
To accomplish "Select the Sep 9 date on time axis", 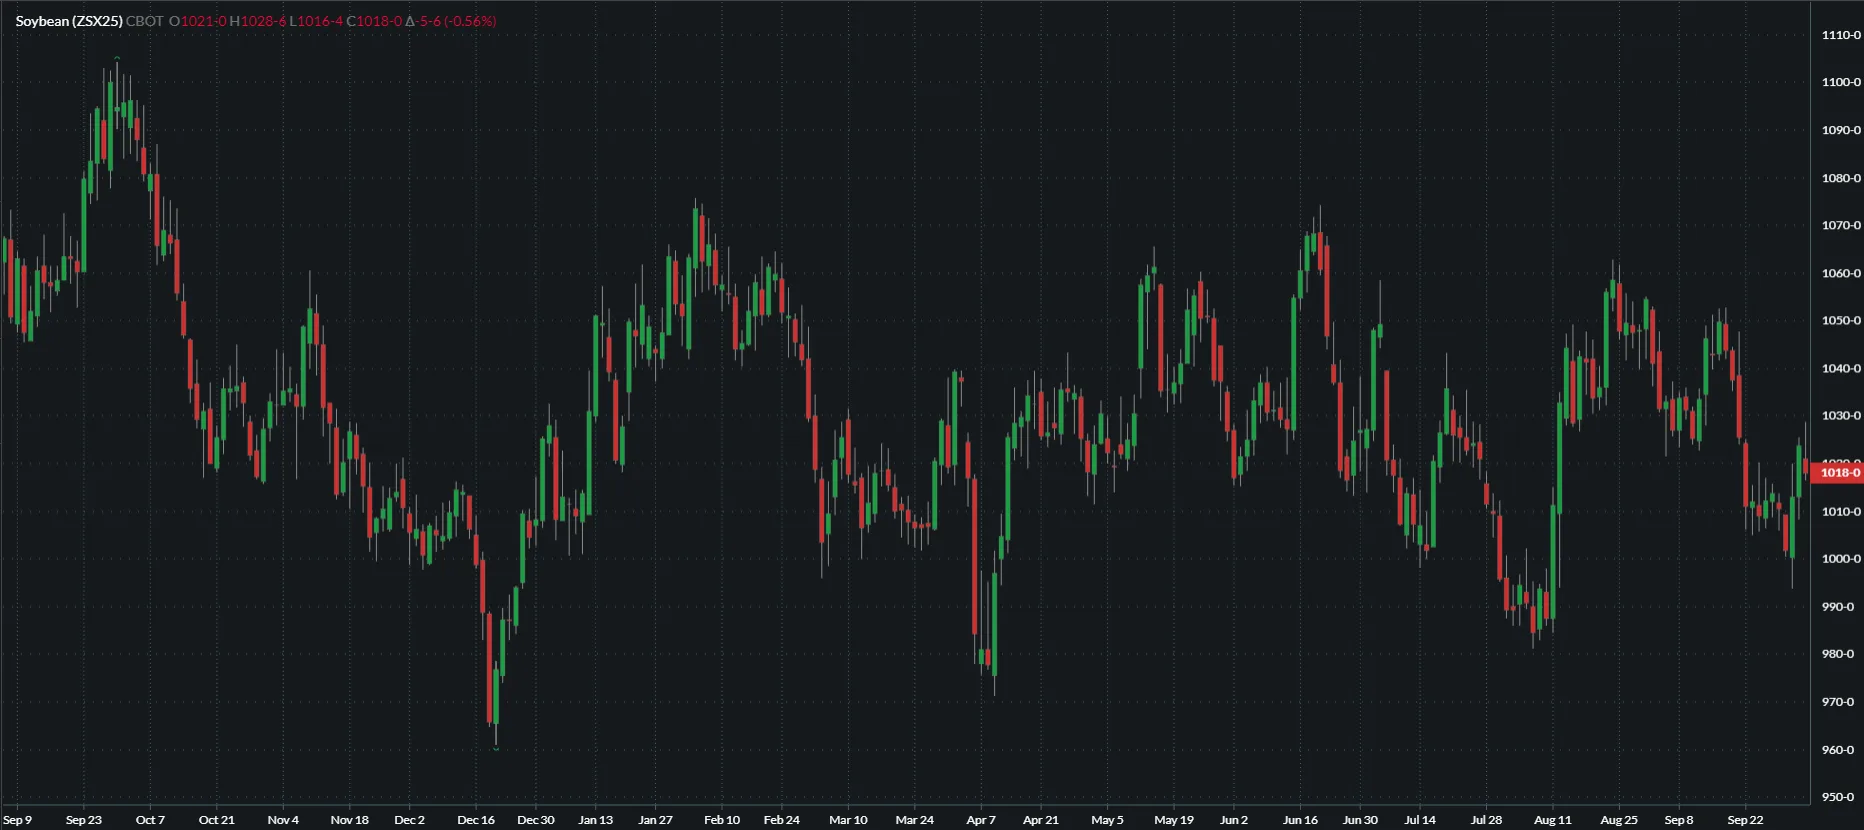I will pyautogui.click(x=18, y=820).
